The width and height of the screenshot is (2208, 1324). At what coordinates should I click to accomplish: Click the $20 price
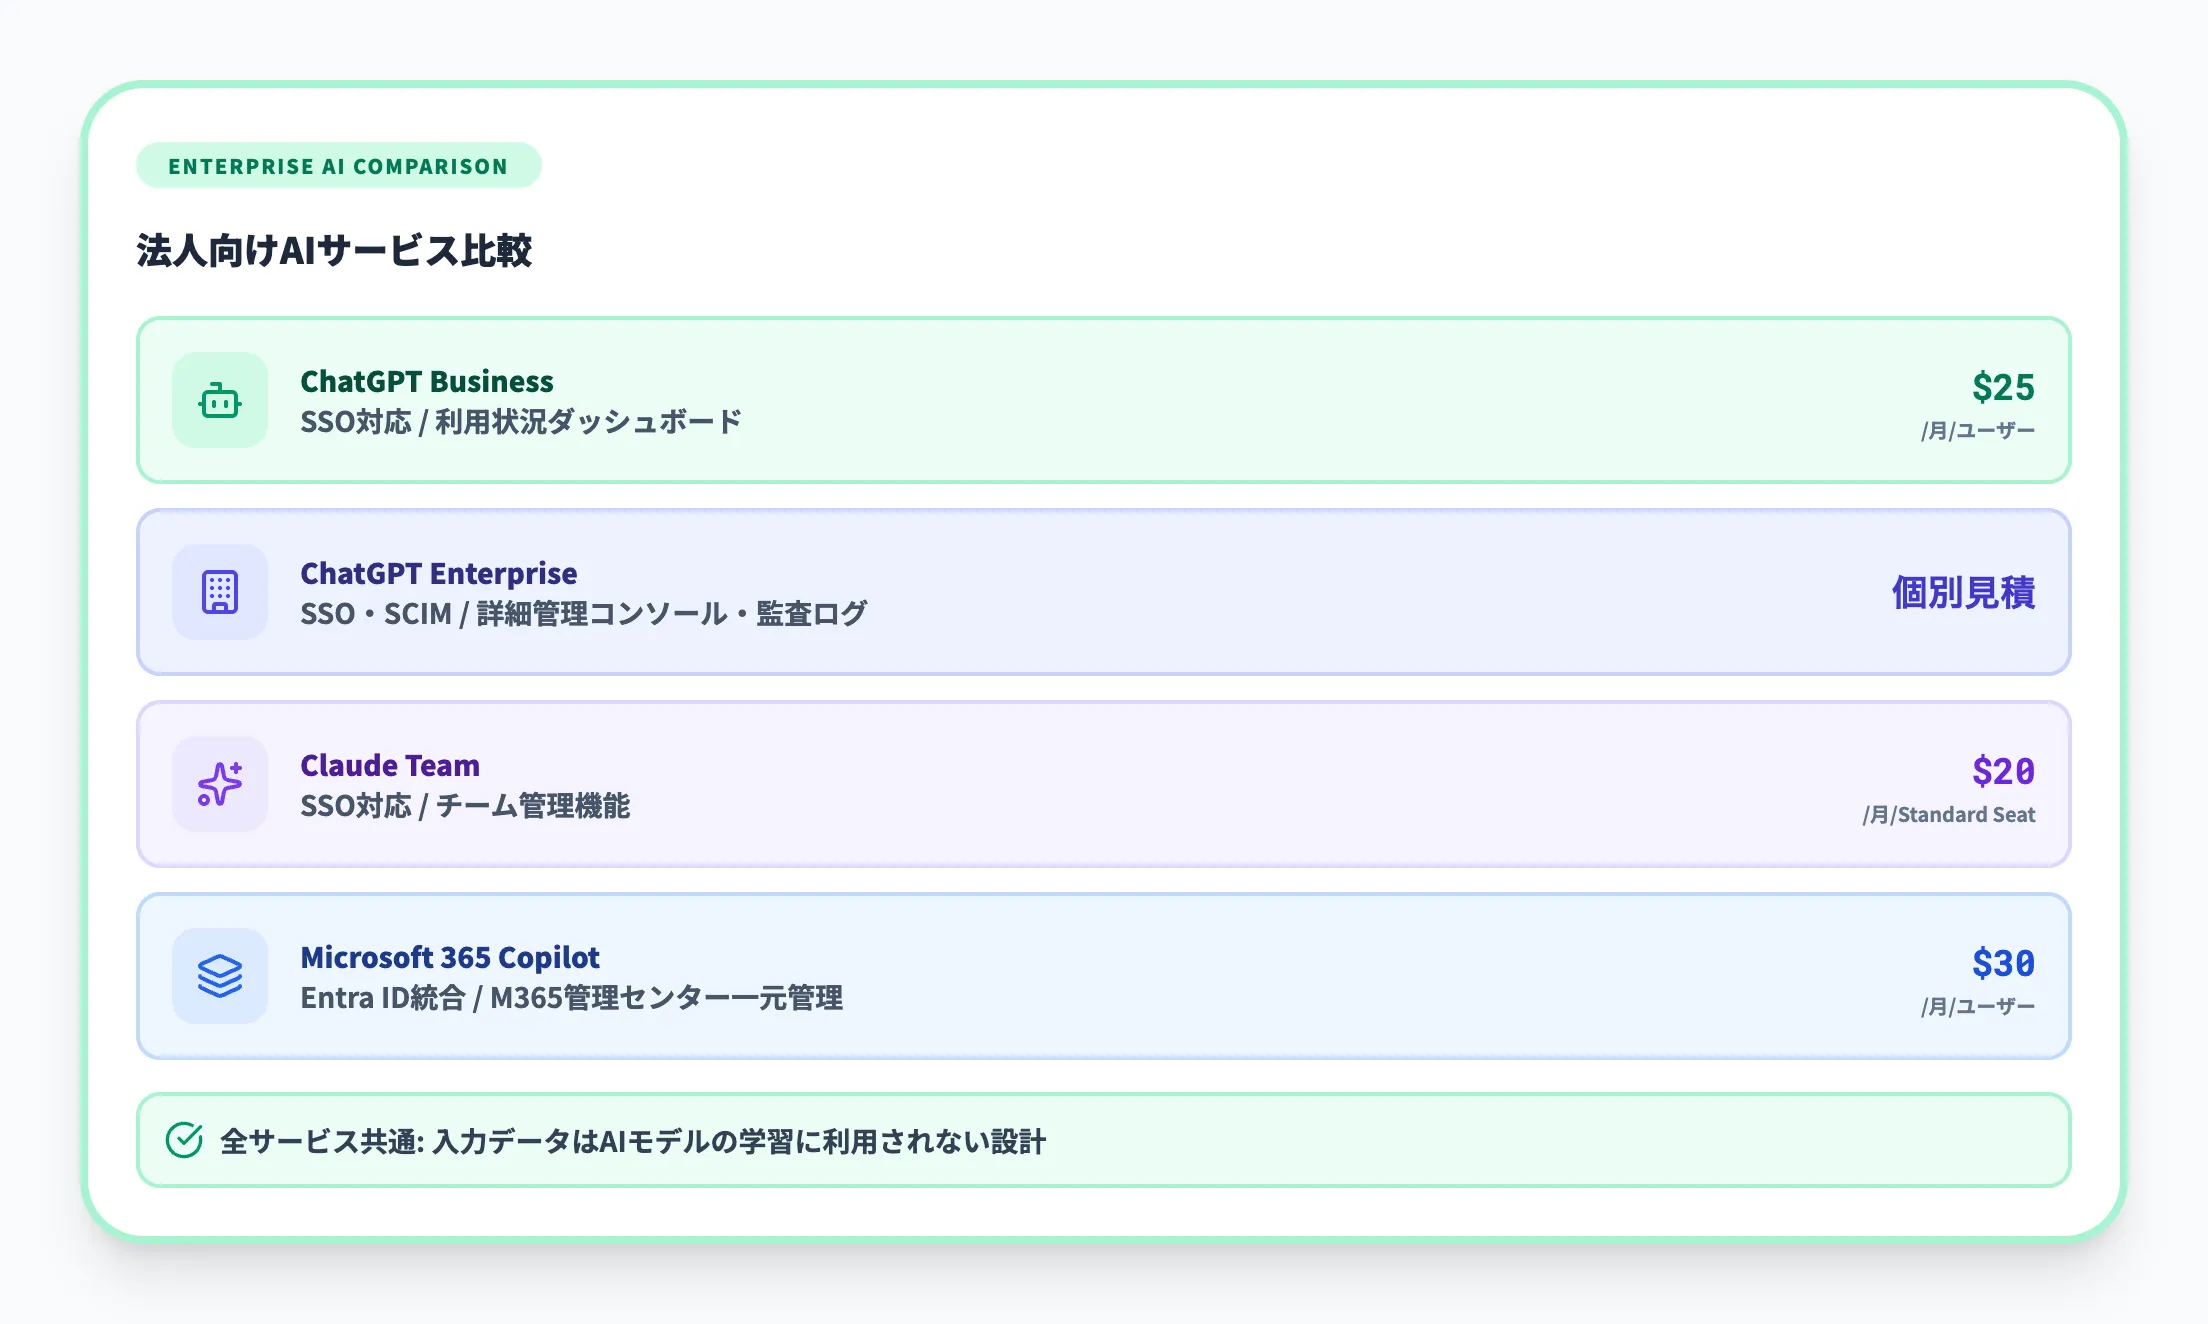(x=2003, y=771)
